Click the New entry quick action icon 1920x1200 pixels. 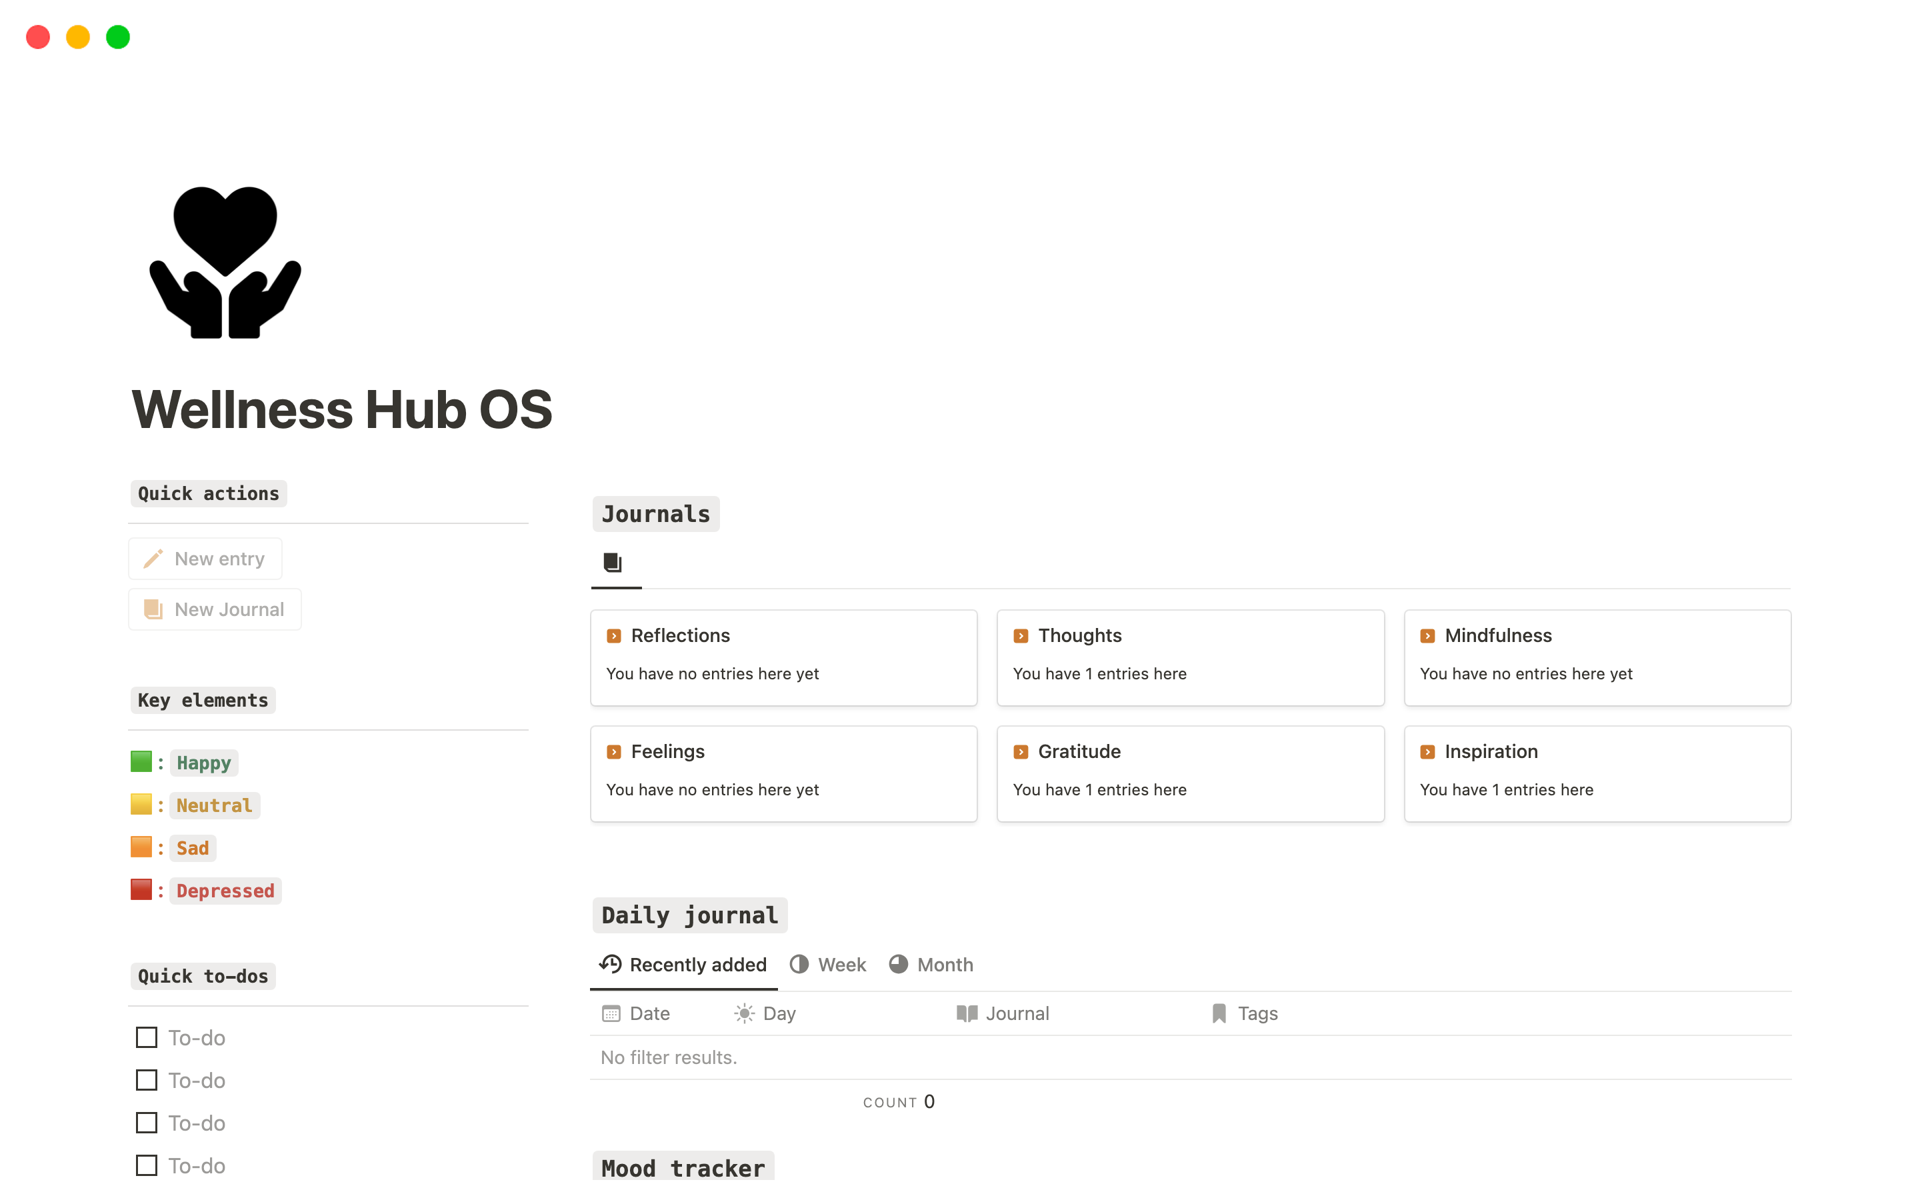pos(152,557)
